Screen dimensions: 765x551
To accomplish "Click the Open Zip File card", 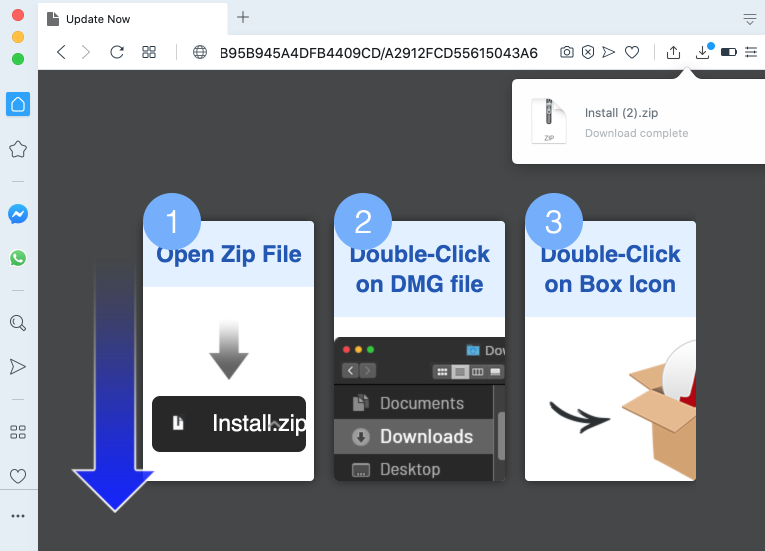I will (228, 351).
